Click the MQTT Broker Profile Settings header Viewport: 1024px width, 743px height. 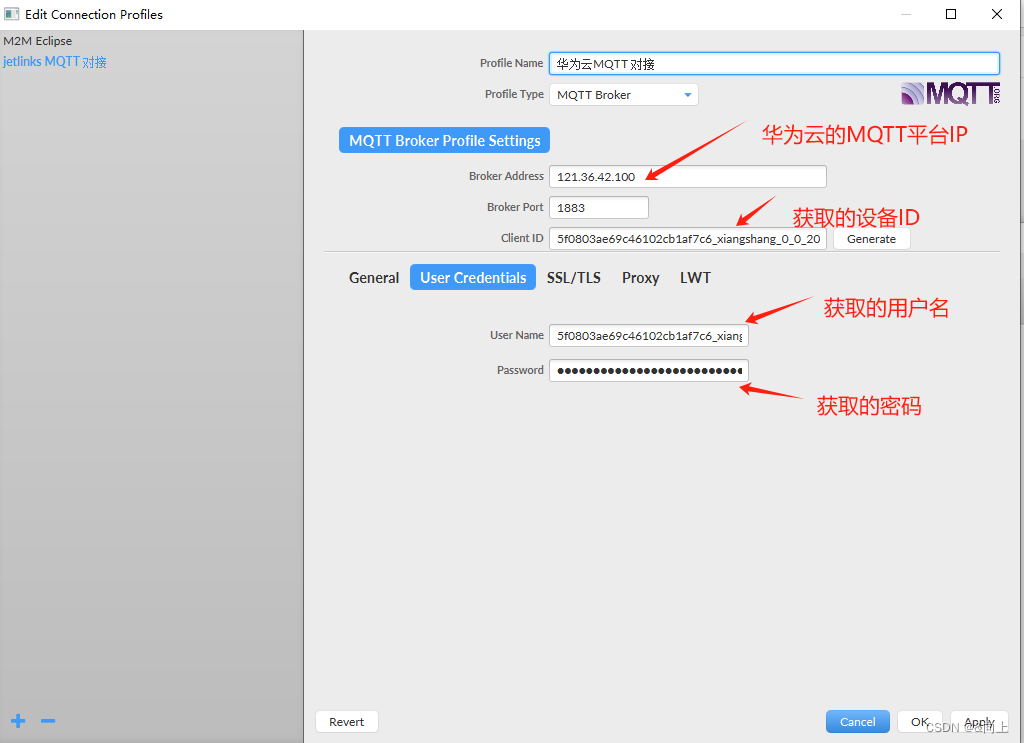[x=444, y=140]
